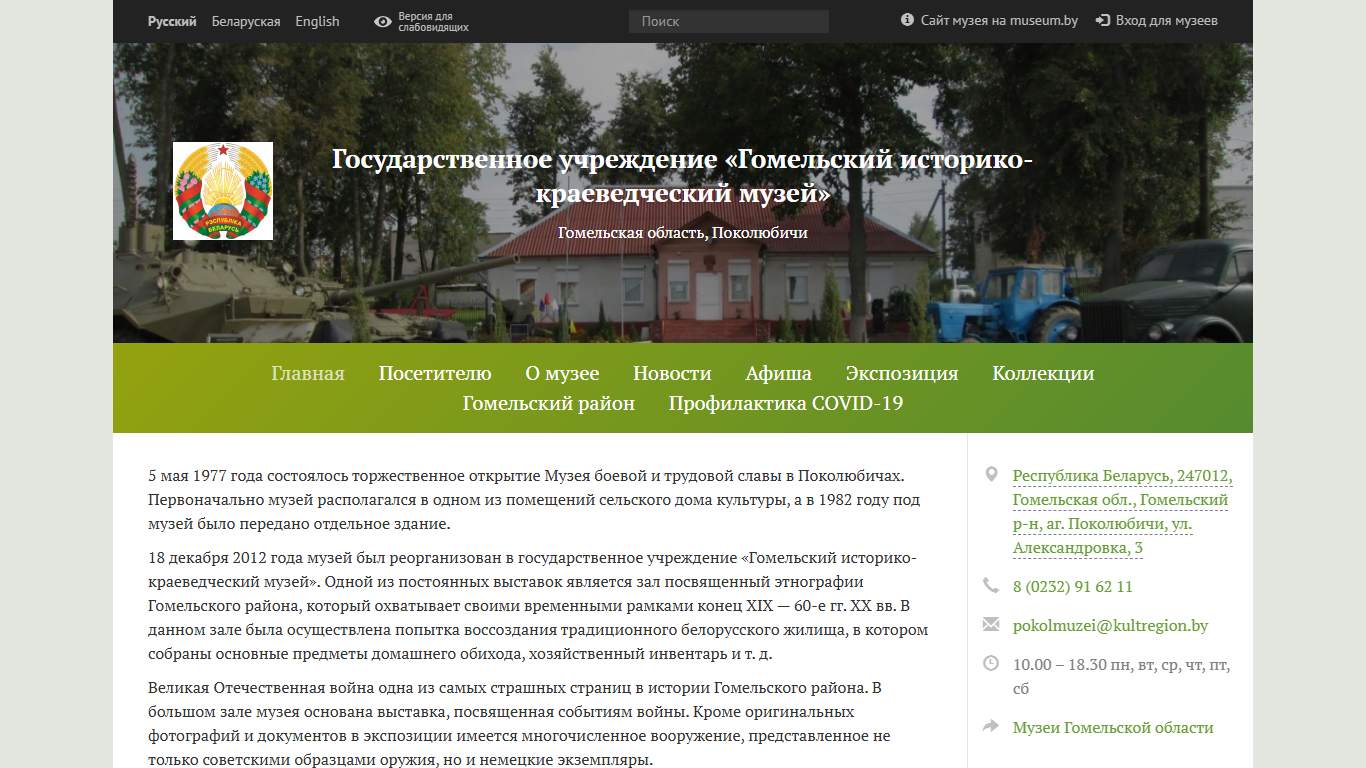Open the Профилактика COVID-19 menu item

786,404
